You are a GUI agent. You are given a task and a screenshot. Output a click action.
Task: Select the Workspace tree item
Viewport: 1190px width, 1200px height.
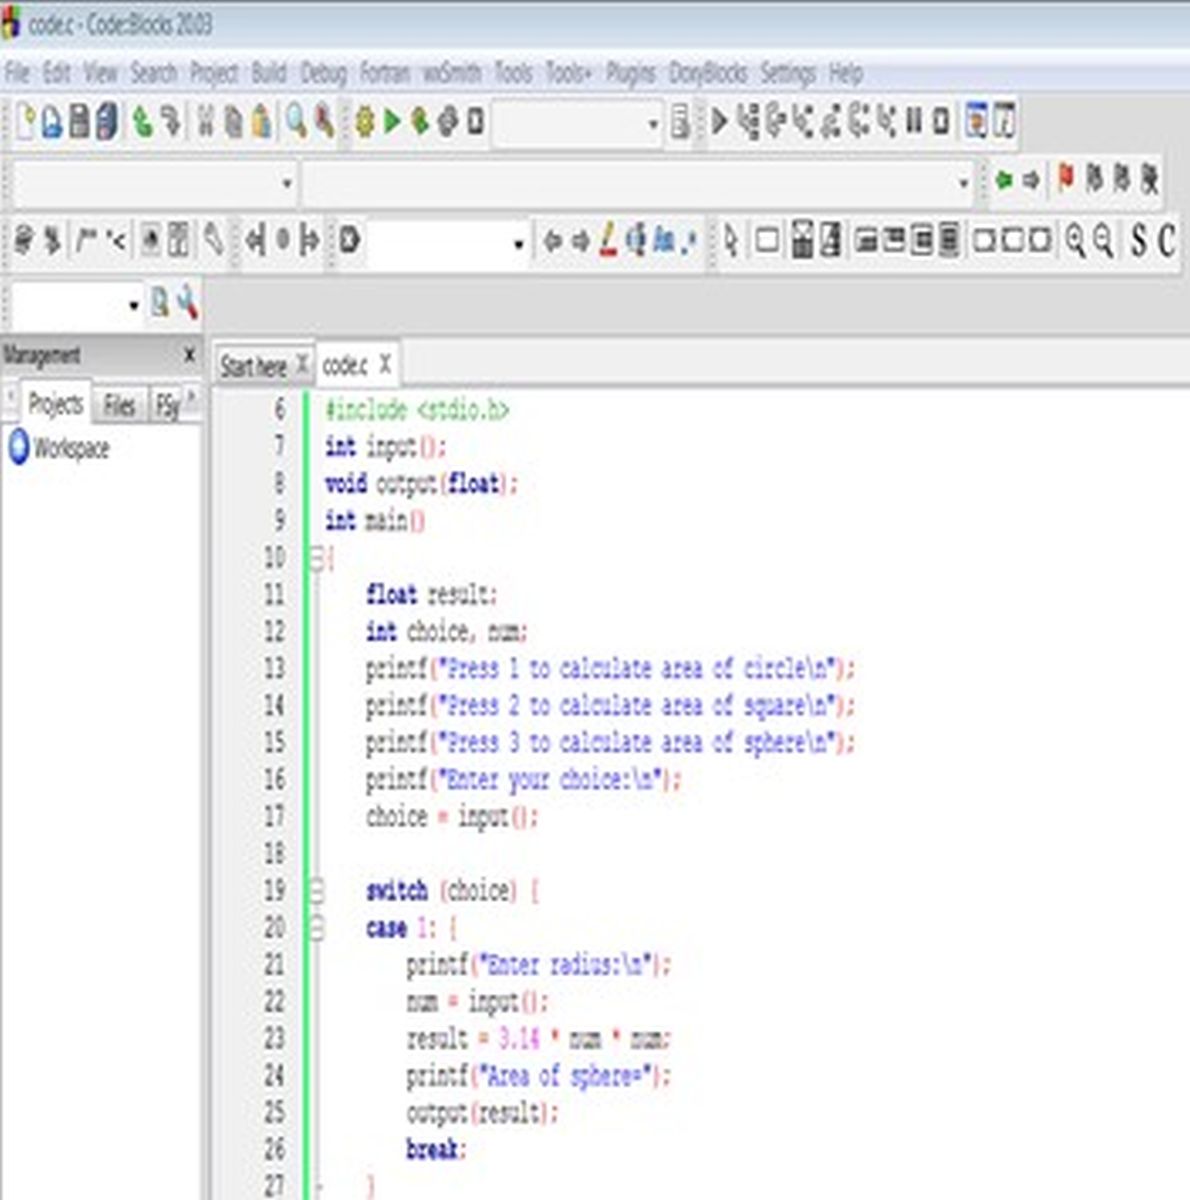(x=70, y=448)
